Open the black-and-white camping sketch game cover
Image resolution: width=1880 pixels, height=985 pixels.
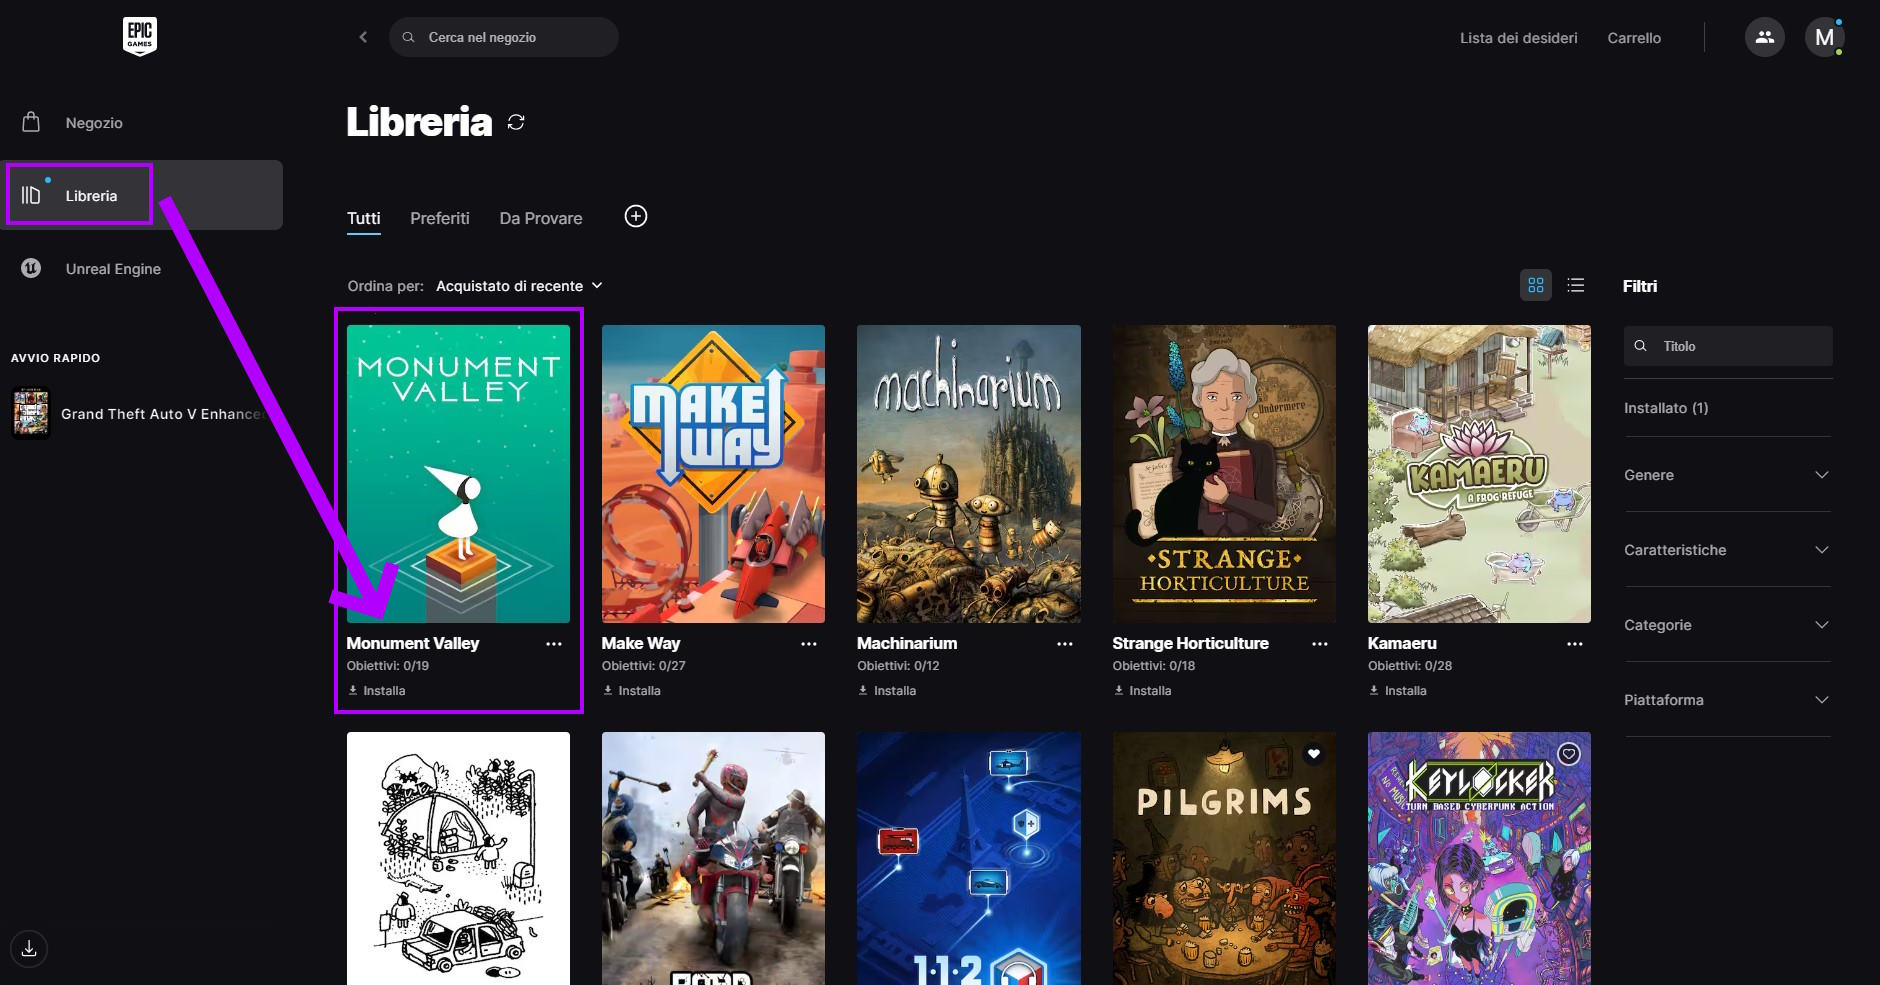[x=458, y=858]
